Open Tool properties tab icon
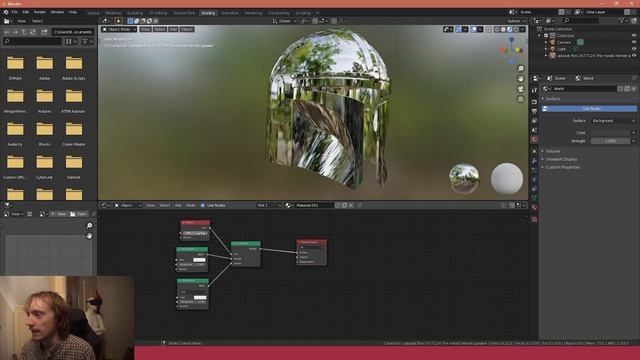This screenshot has height=360, width=640. [x=534, y=90]
